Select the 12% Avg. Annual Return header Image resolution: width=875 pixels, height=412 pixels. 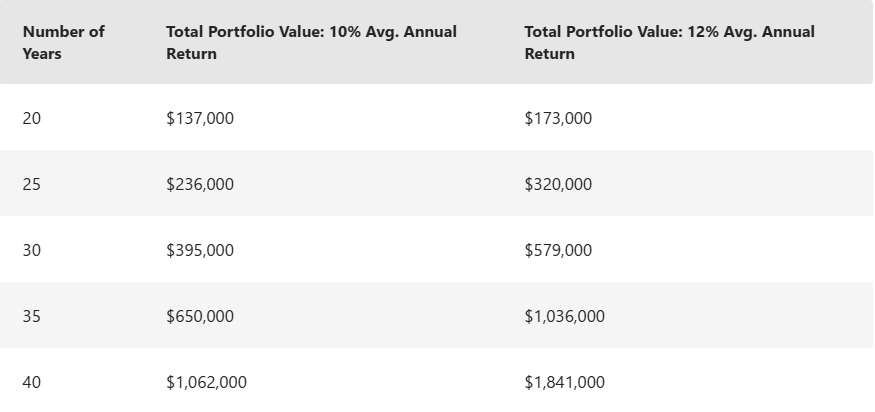click(x=669, y=42)
